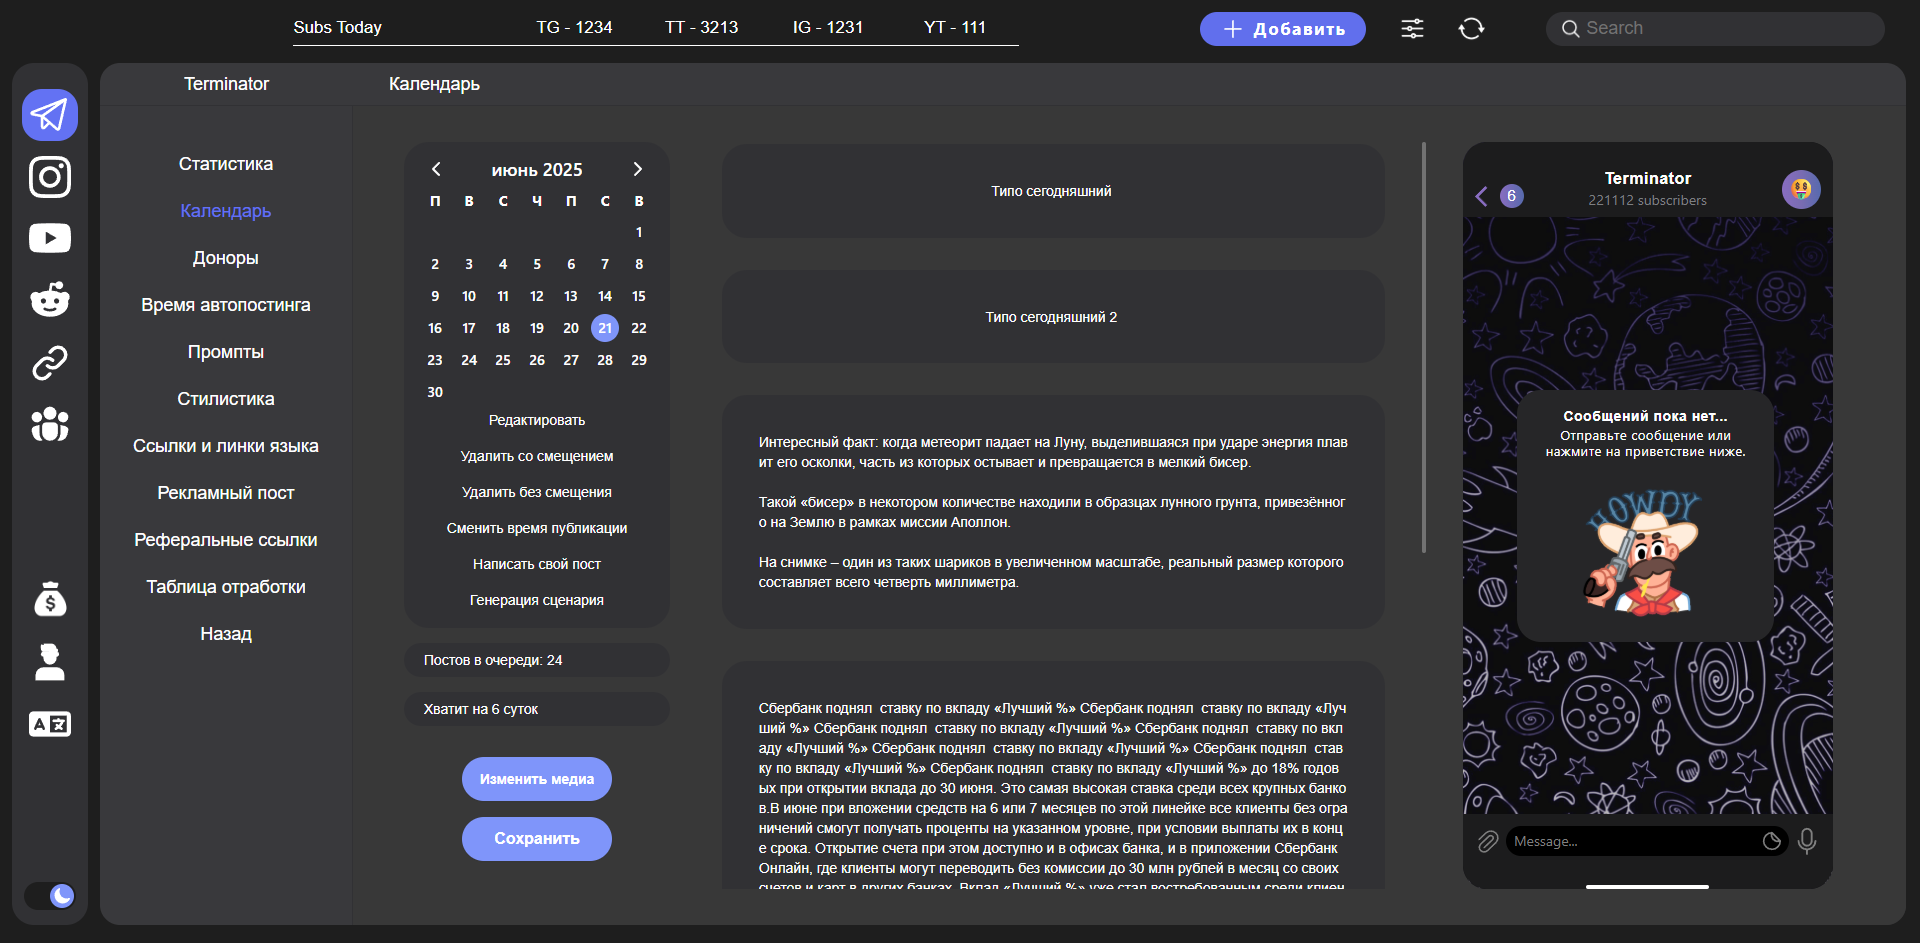Open the Статистика menu item
The width and height of the screenshot is (1920, 943).
(x=226, y=164)
